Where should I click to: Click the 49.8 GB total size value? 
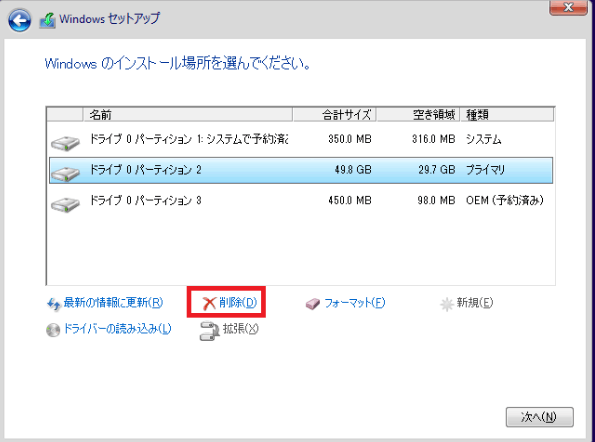tap(353, 170)
